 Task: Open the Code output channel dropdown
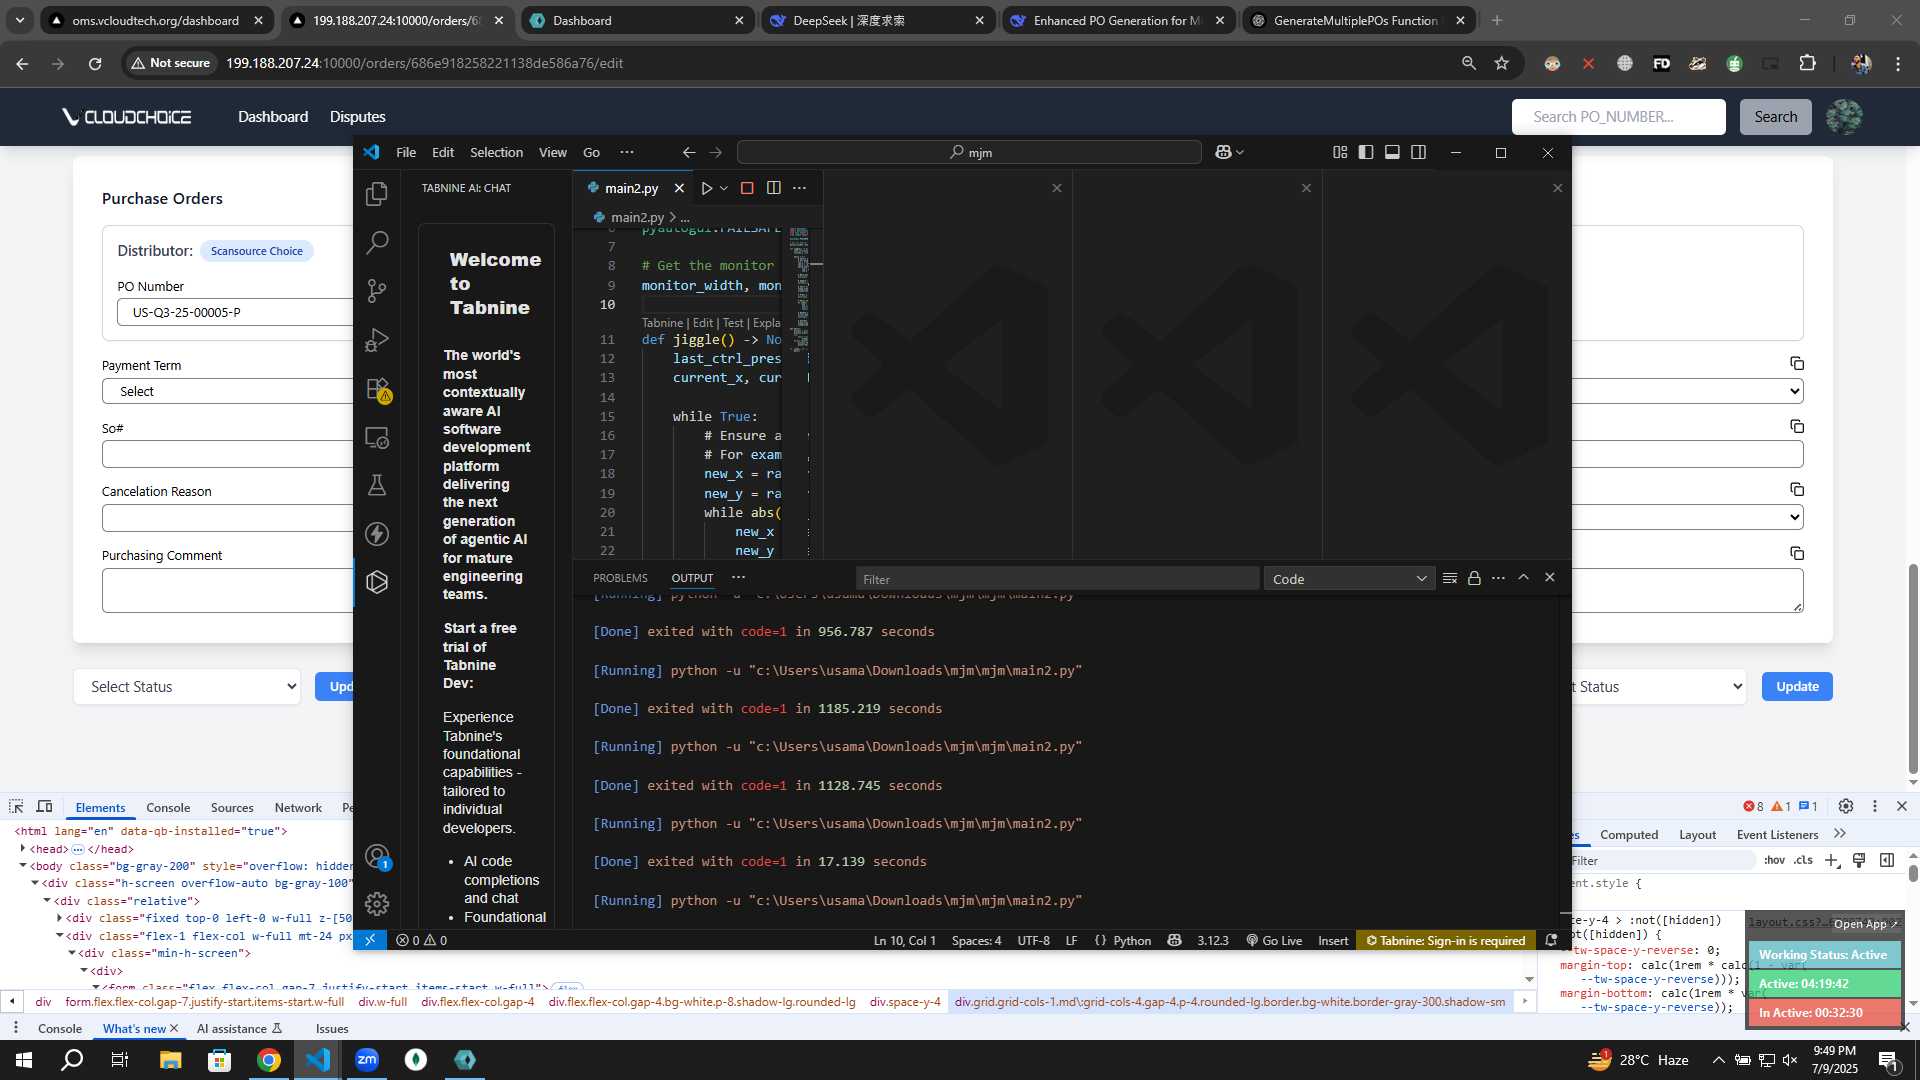pos(1349,579)
